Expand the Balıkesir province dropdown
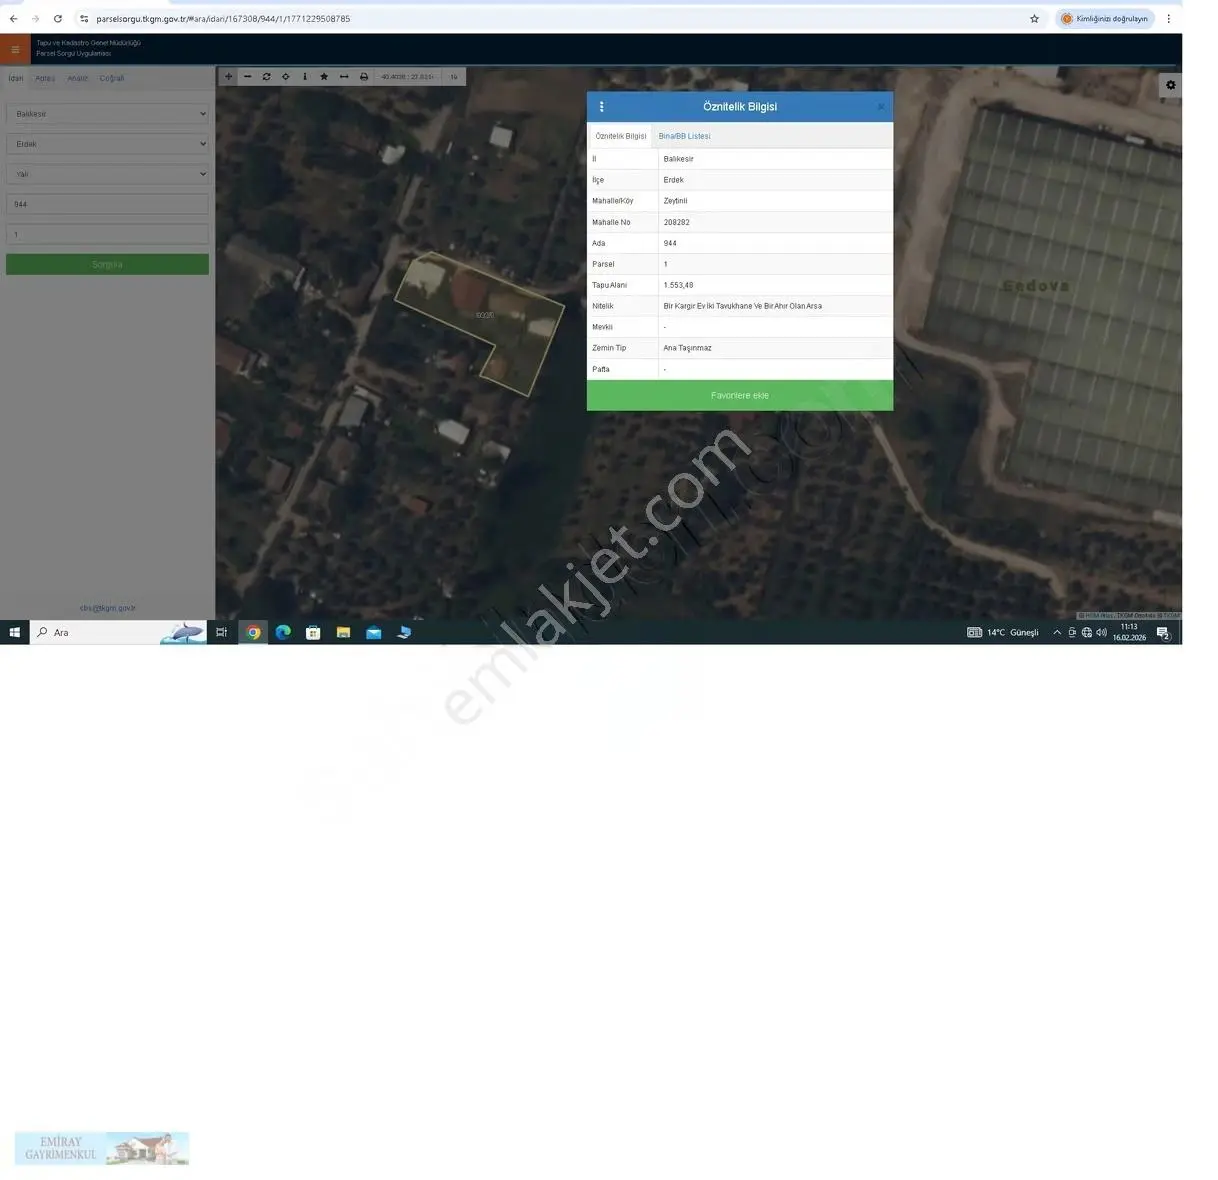The width and height of the screenshot is (1218, 1180). click(108, 114)
